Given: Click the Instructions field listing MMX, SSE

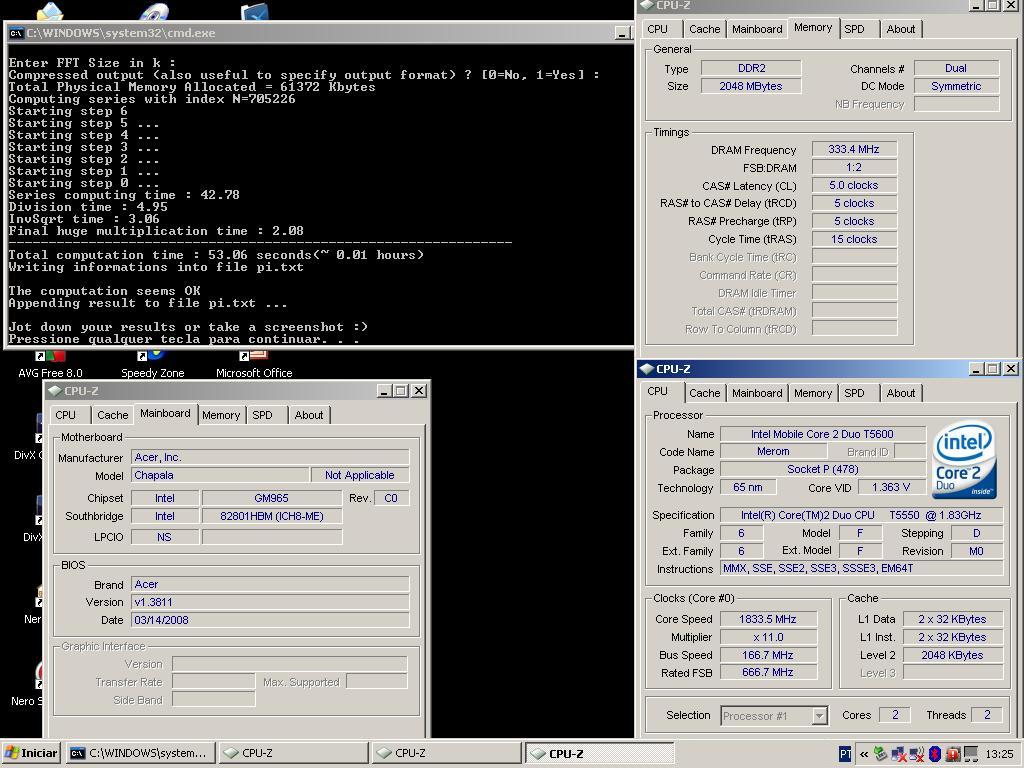Looking at the screenshot, I should tap(861, 569).
